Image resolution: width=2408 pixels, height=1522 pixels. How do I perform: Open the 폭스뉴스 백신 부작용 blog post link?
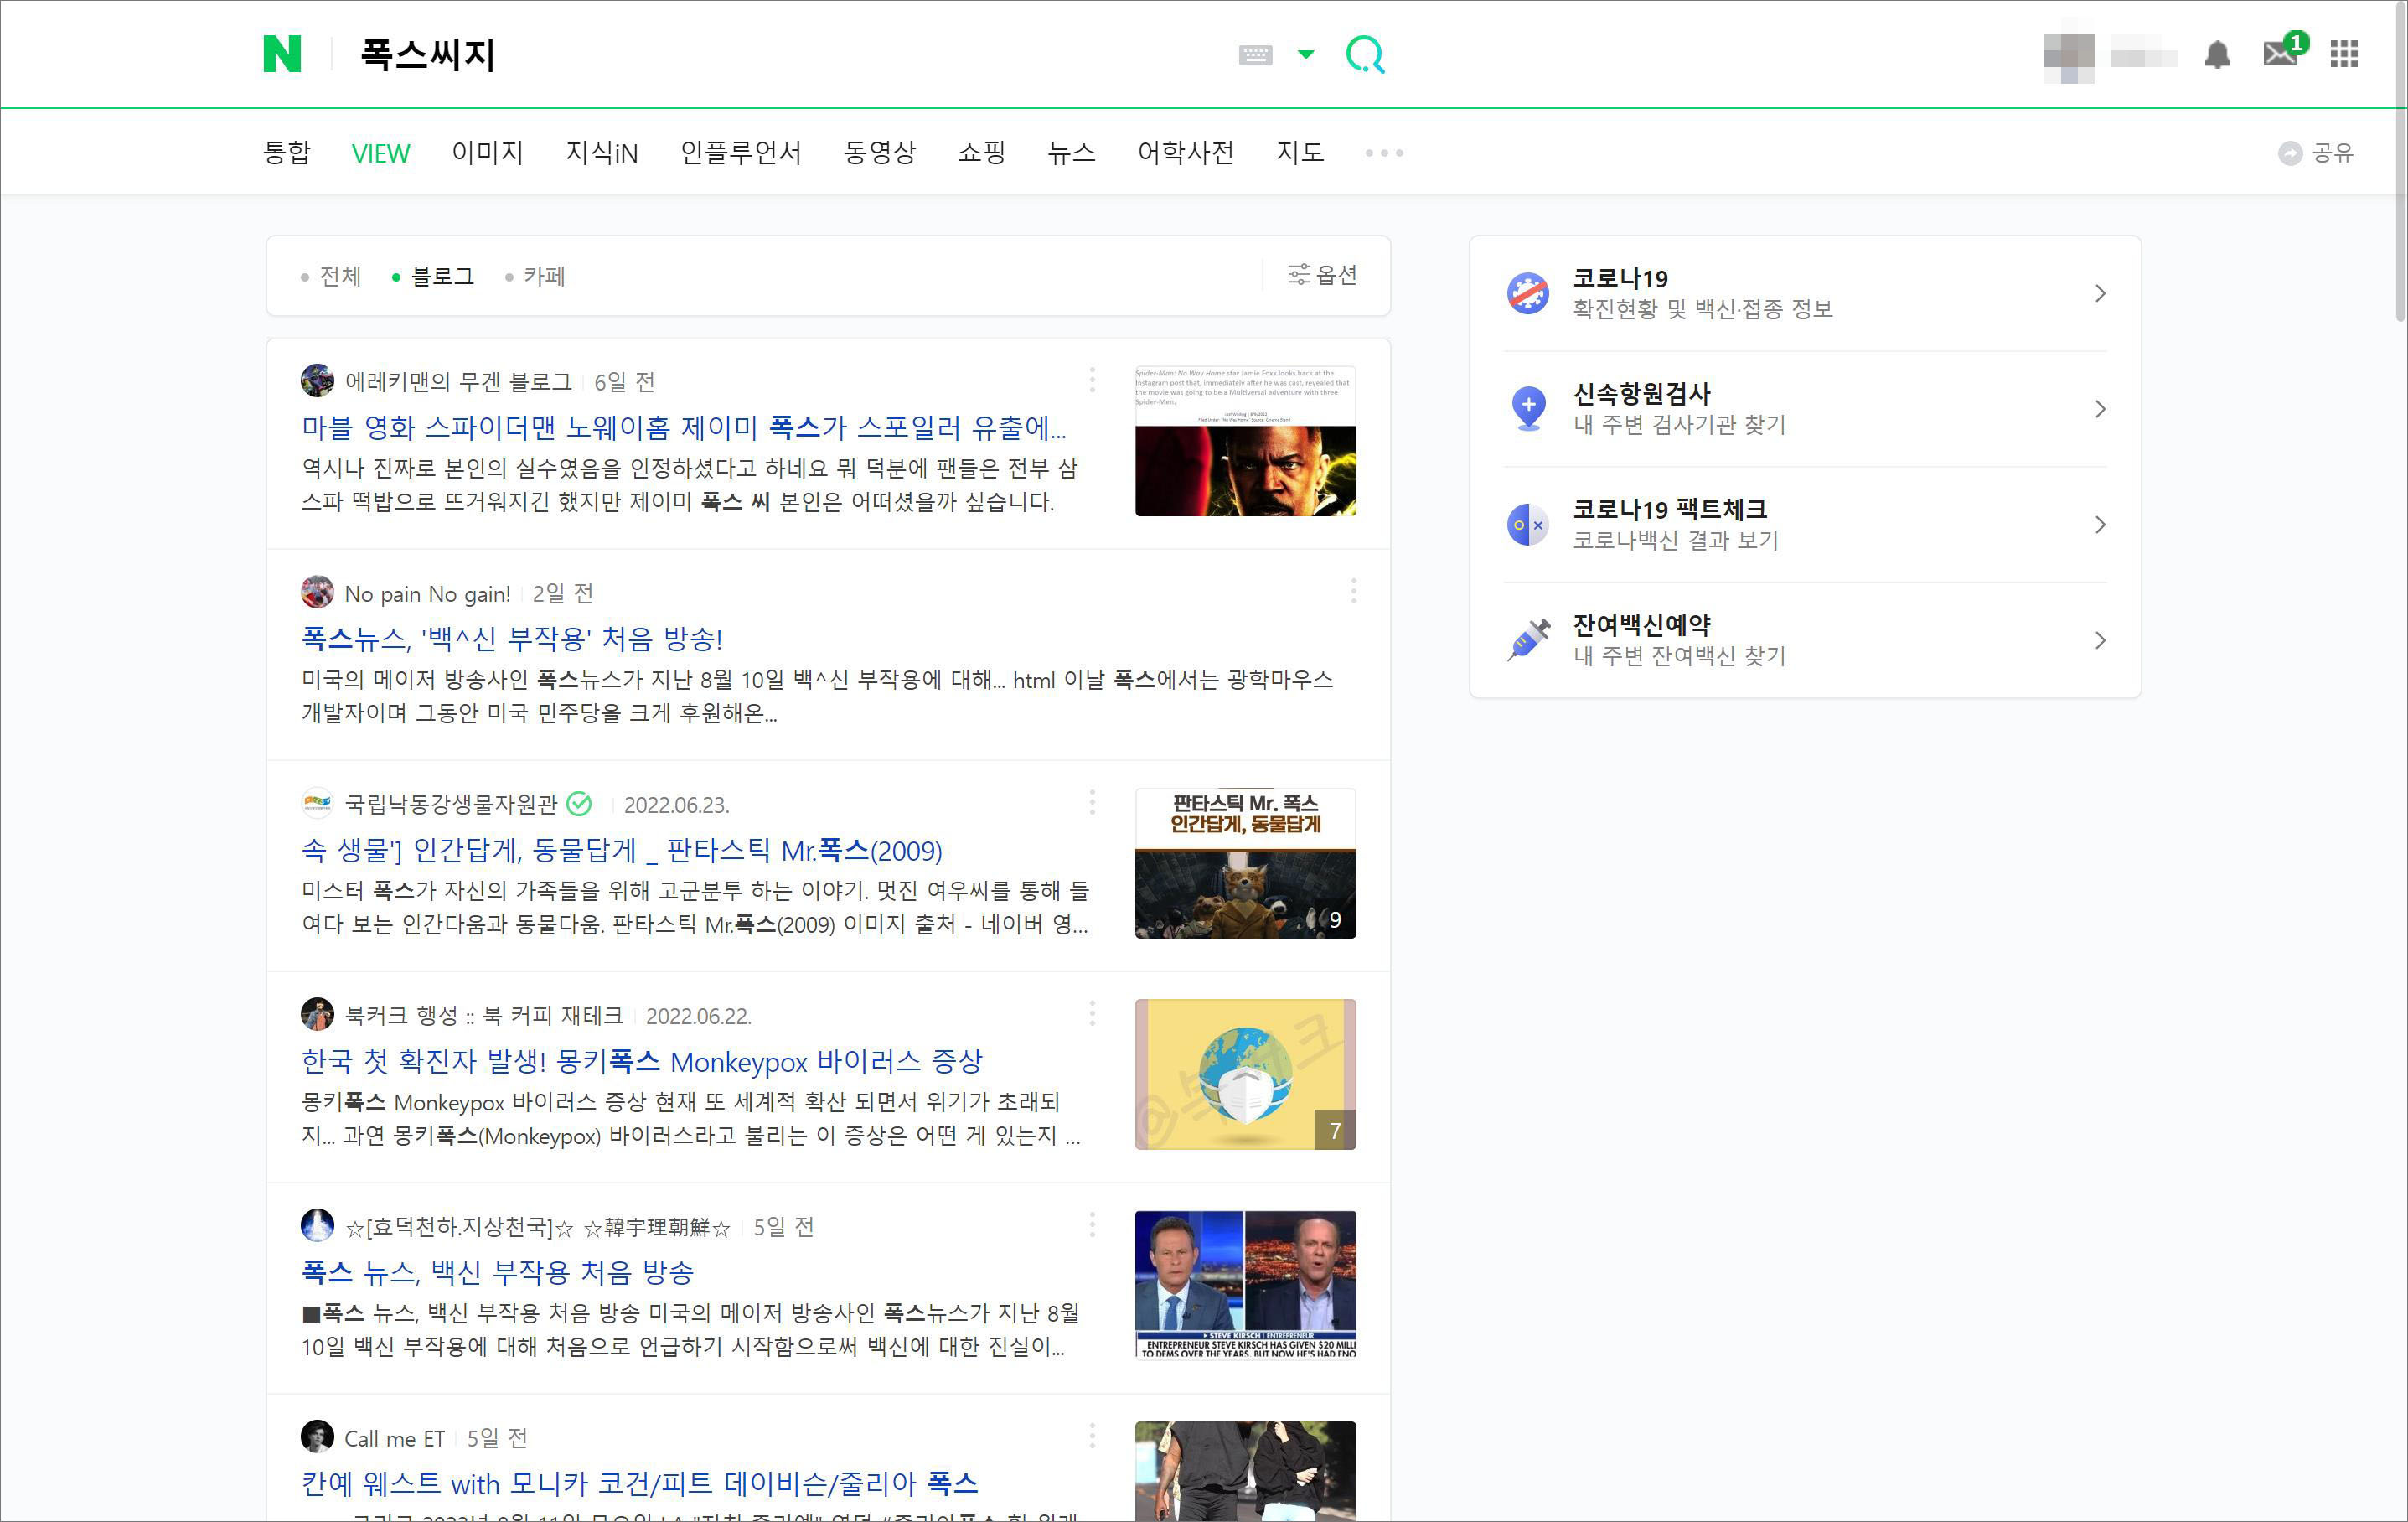(512, 638)
